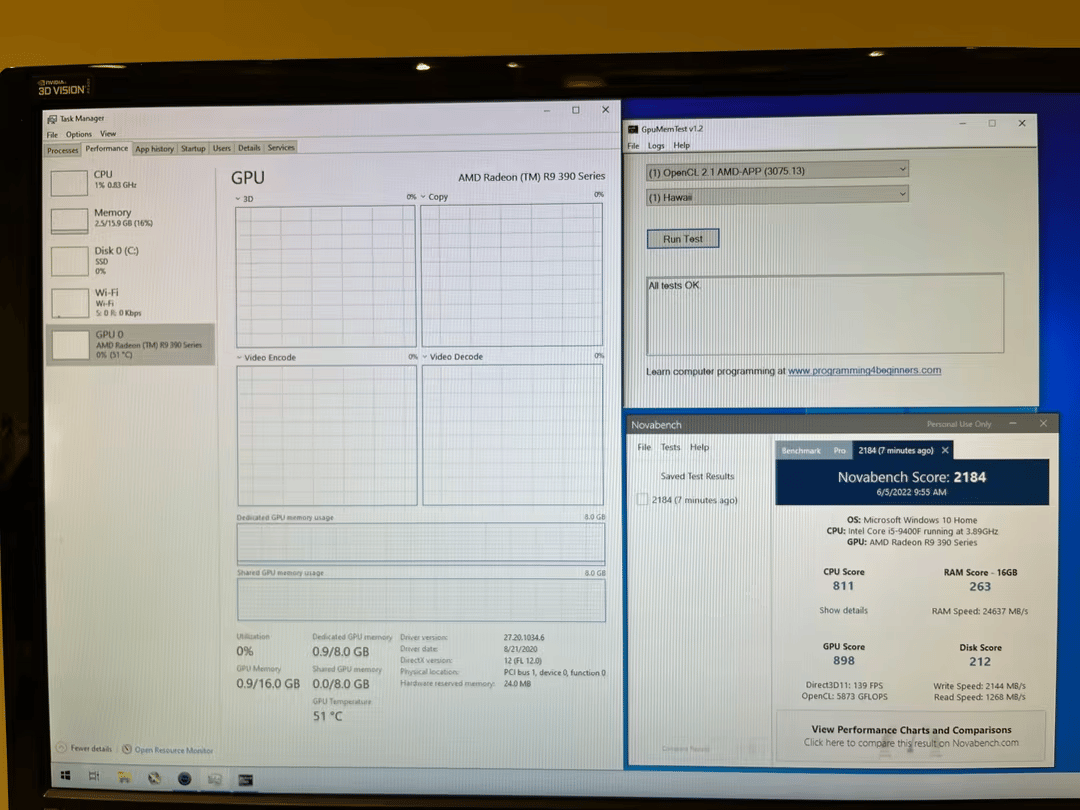This screenshot has height=810, width=1080.
Task: Switch to the Processes tab
Action: click(x=63, y=150)
